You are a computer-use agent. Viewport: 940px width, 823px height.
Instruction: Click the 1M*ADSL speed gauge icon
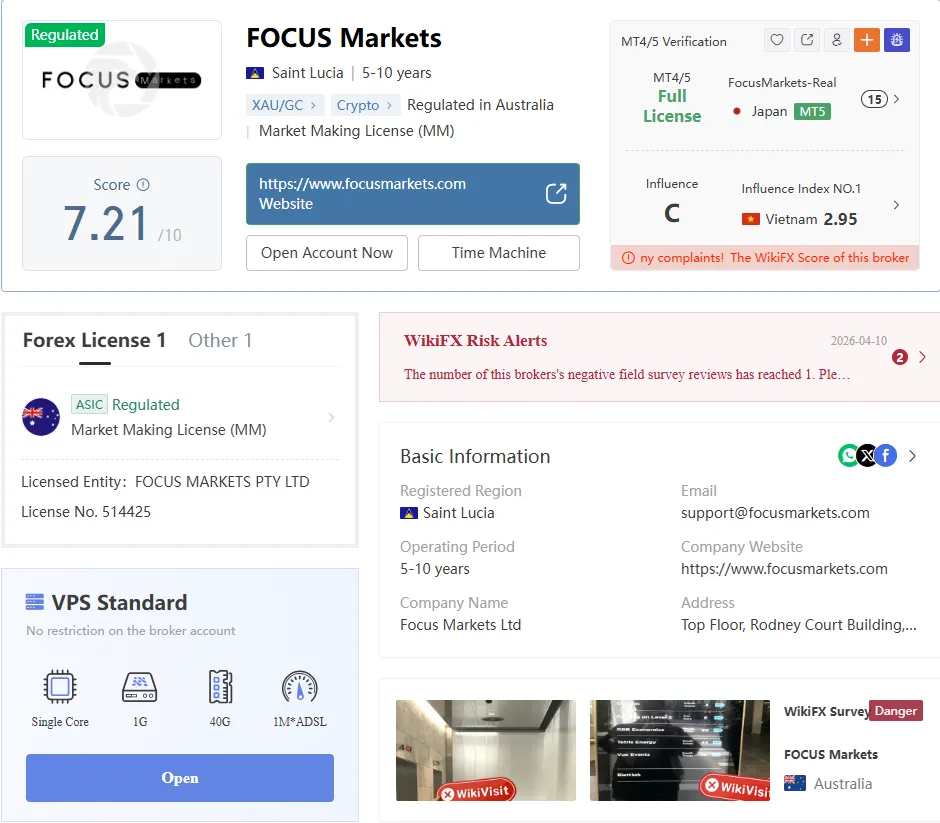[300, 686]
